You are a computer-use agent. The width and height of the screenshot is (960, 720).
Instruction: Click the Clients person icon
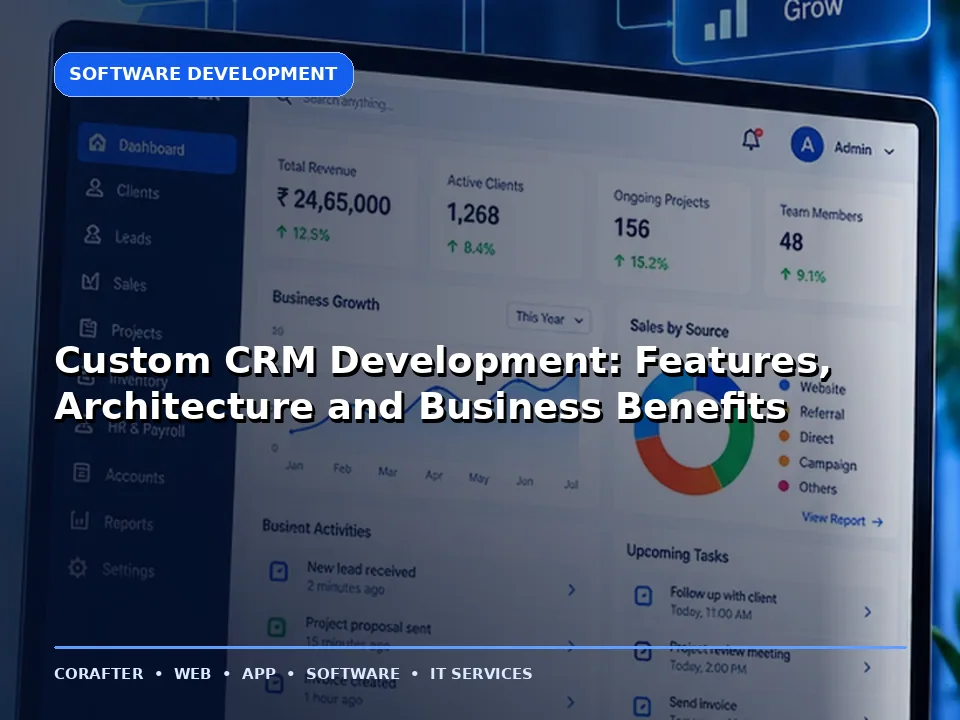pos(94,187)
